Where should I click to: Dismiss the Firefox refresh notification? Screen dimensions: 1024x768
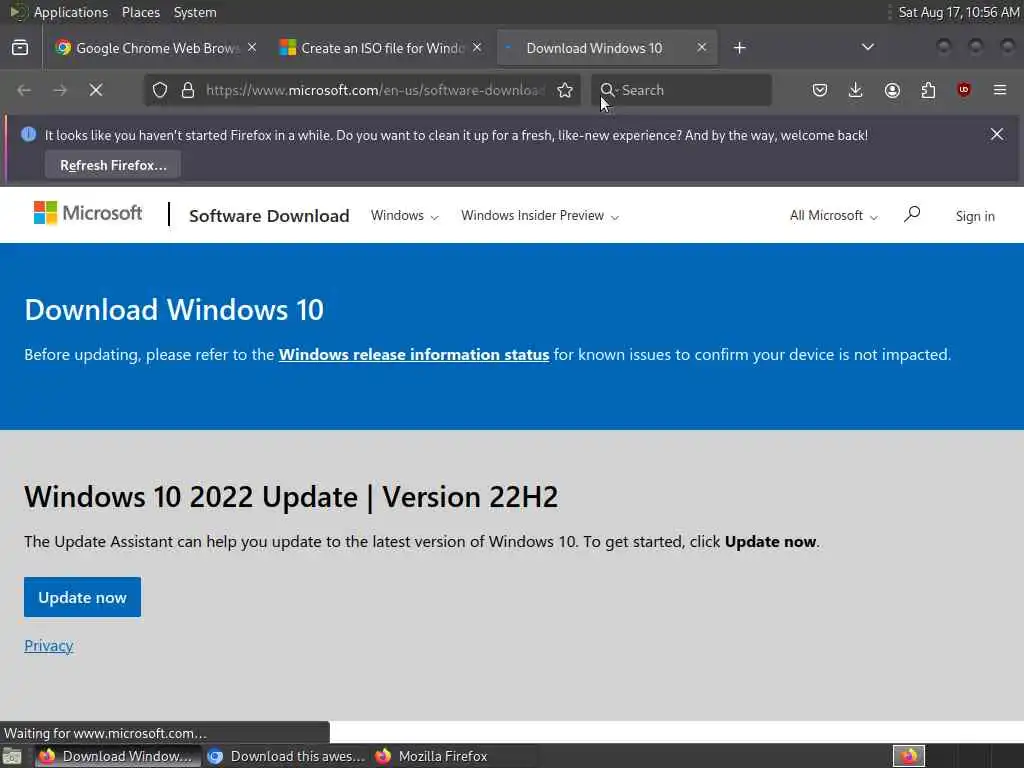pyautogui.click(x=997, y=135)
